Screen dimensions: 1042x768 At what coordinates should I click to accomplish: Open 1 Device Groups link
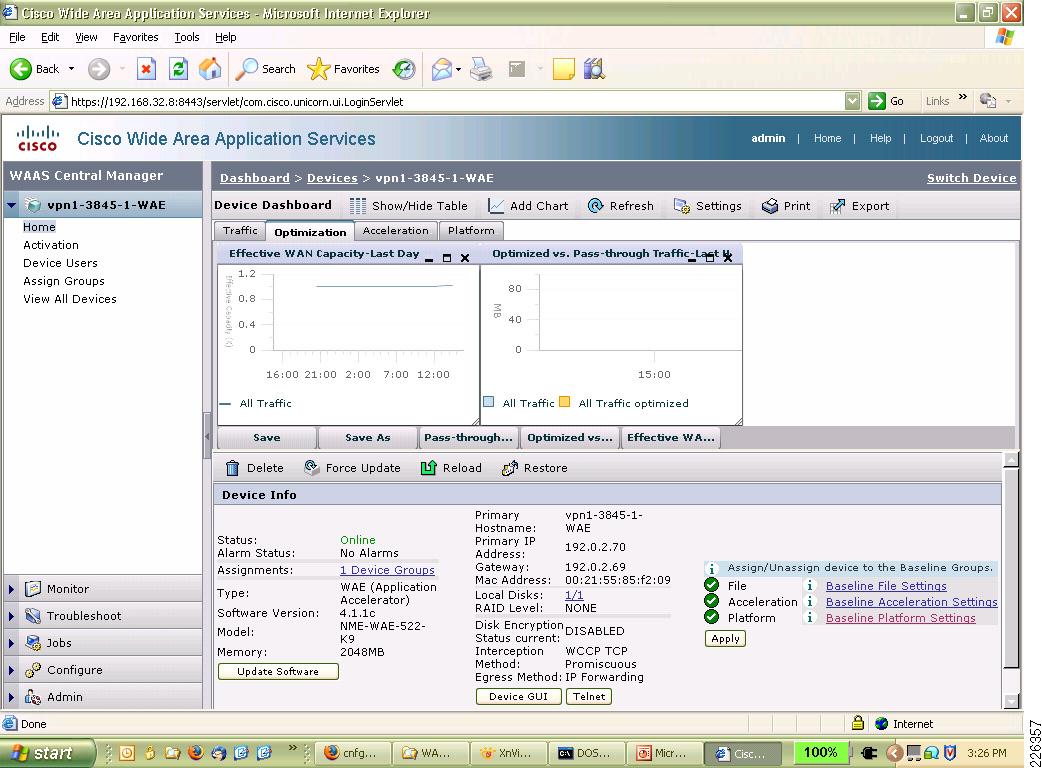pos(387,570)
